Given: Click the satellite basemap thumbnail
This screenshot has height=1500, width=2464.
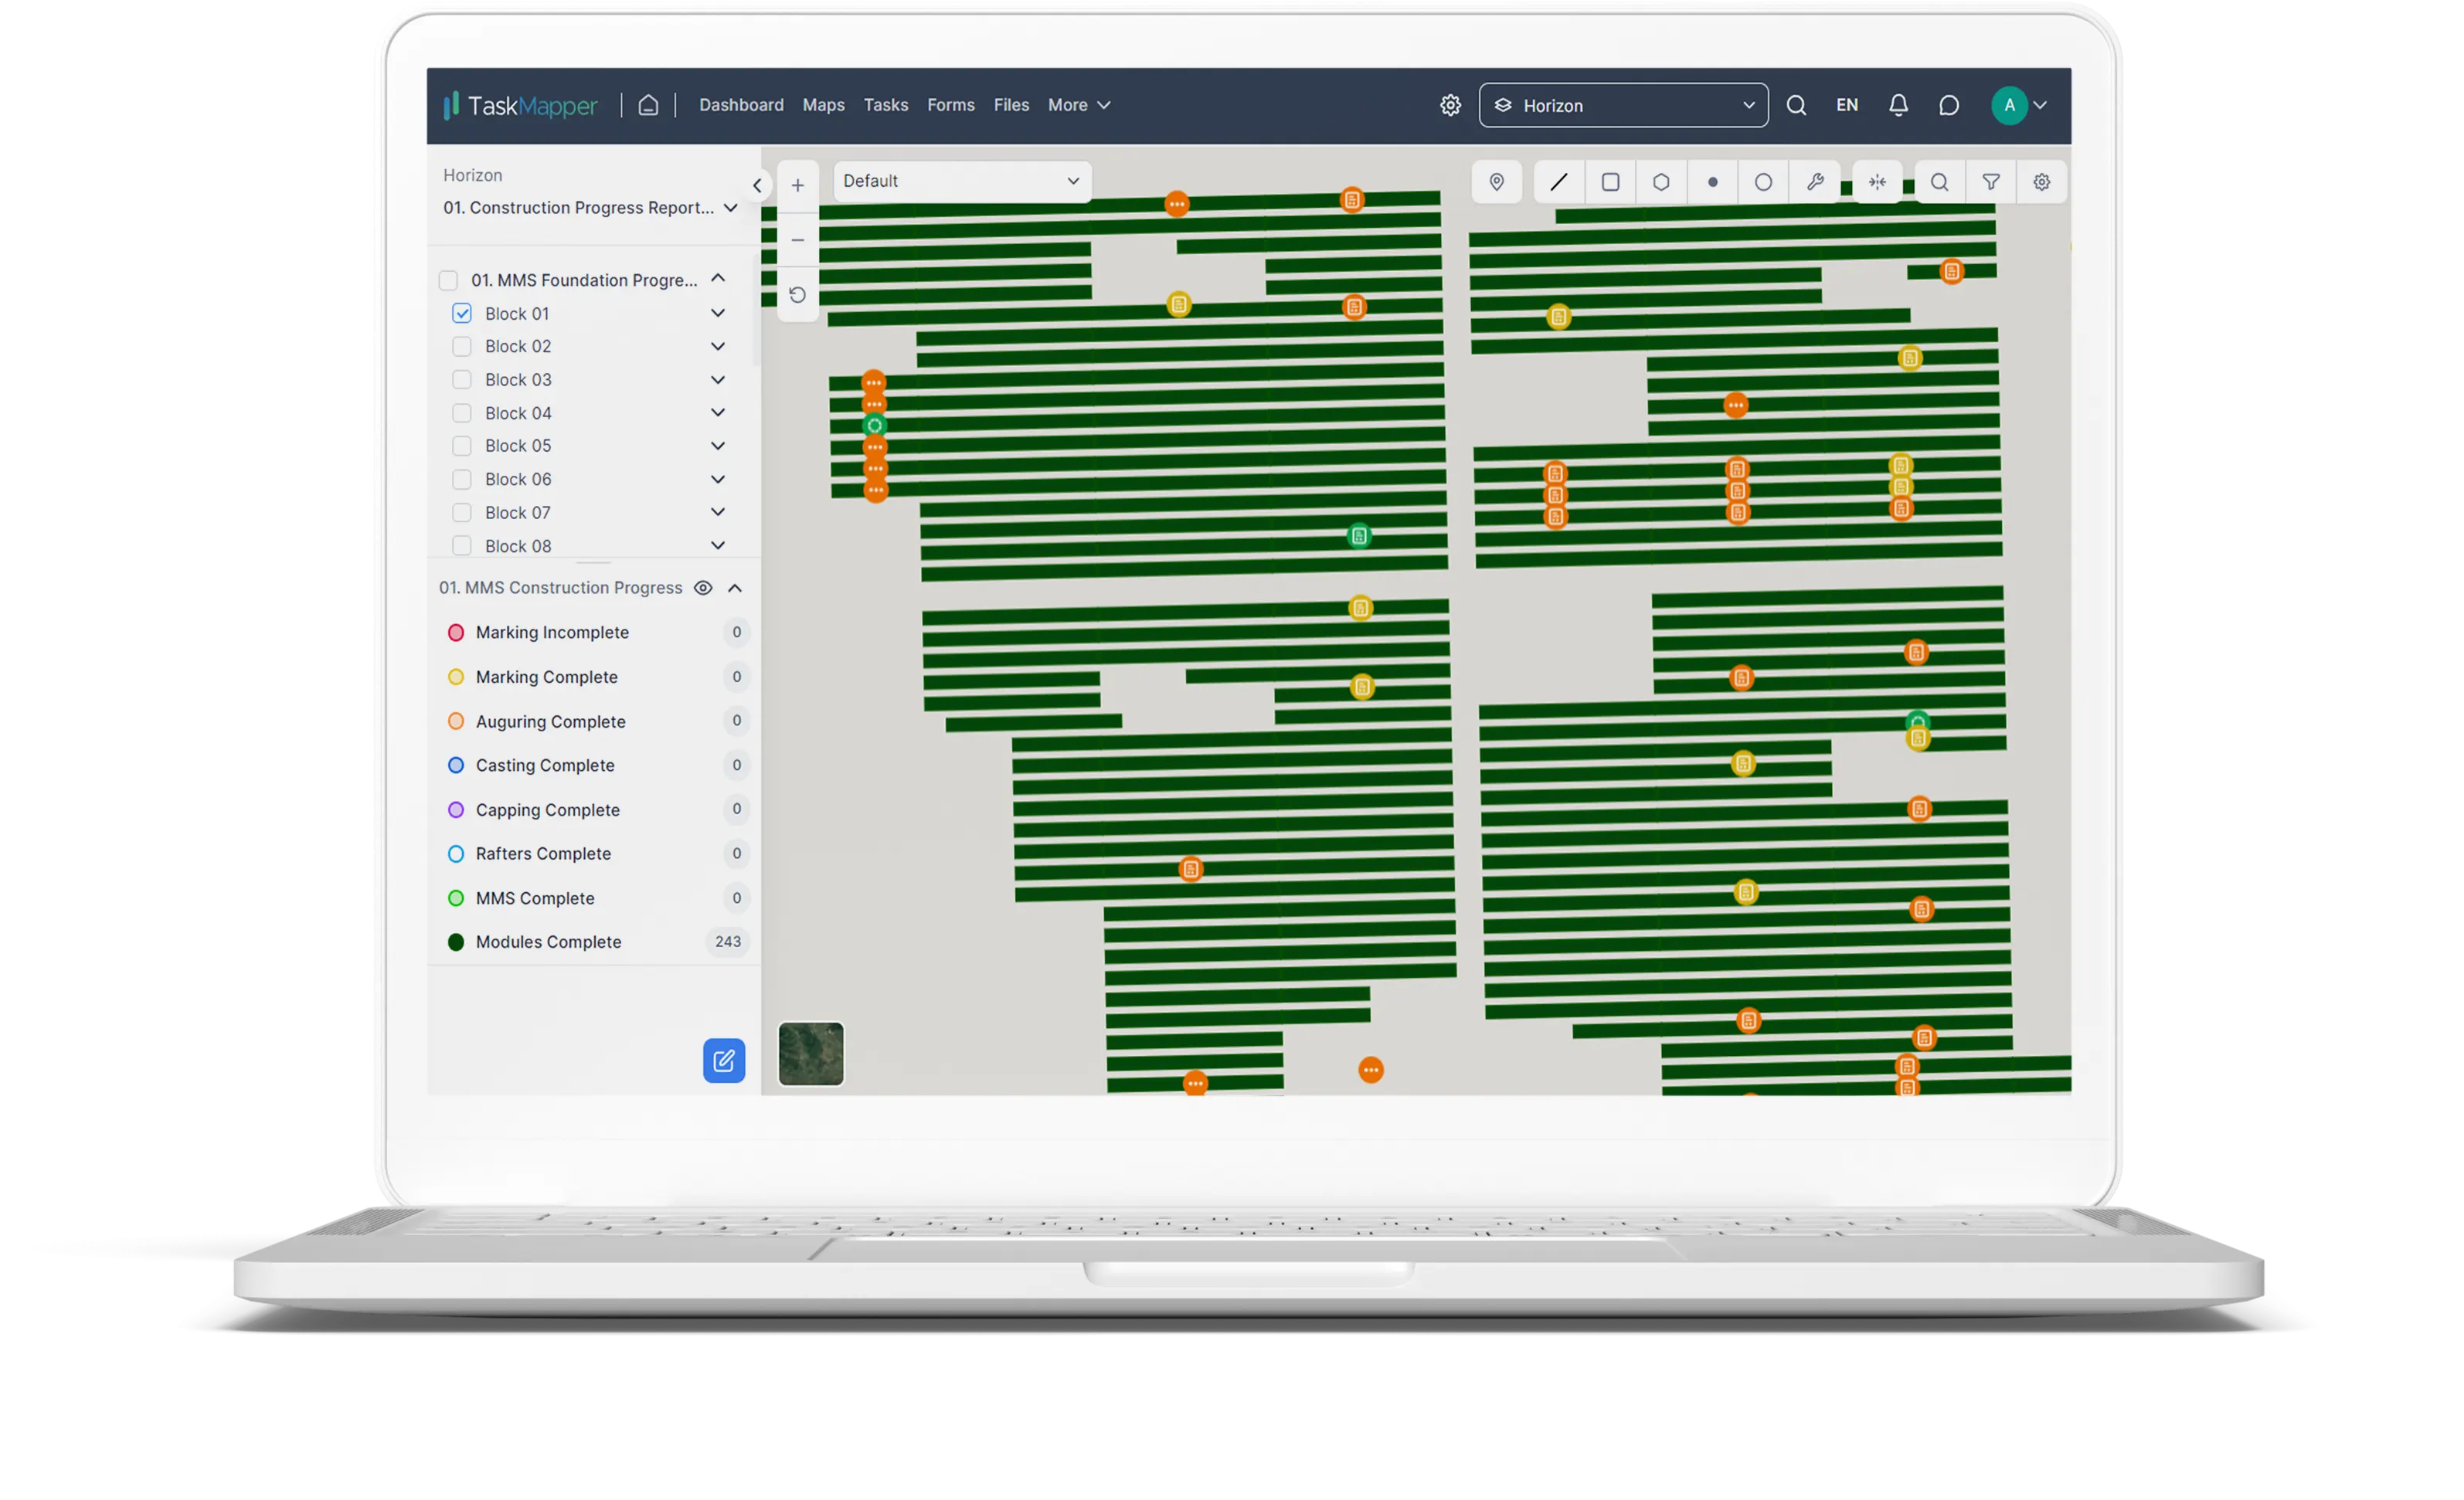Looking at the screenshot, I should tap(811, 1053).
